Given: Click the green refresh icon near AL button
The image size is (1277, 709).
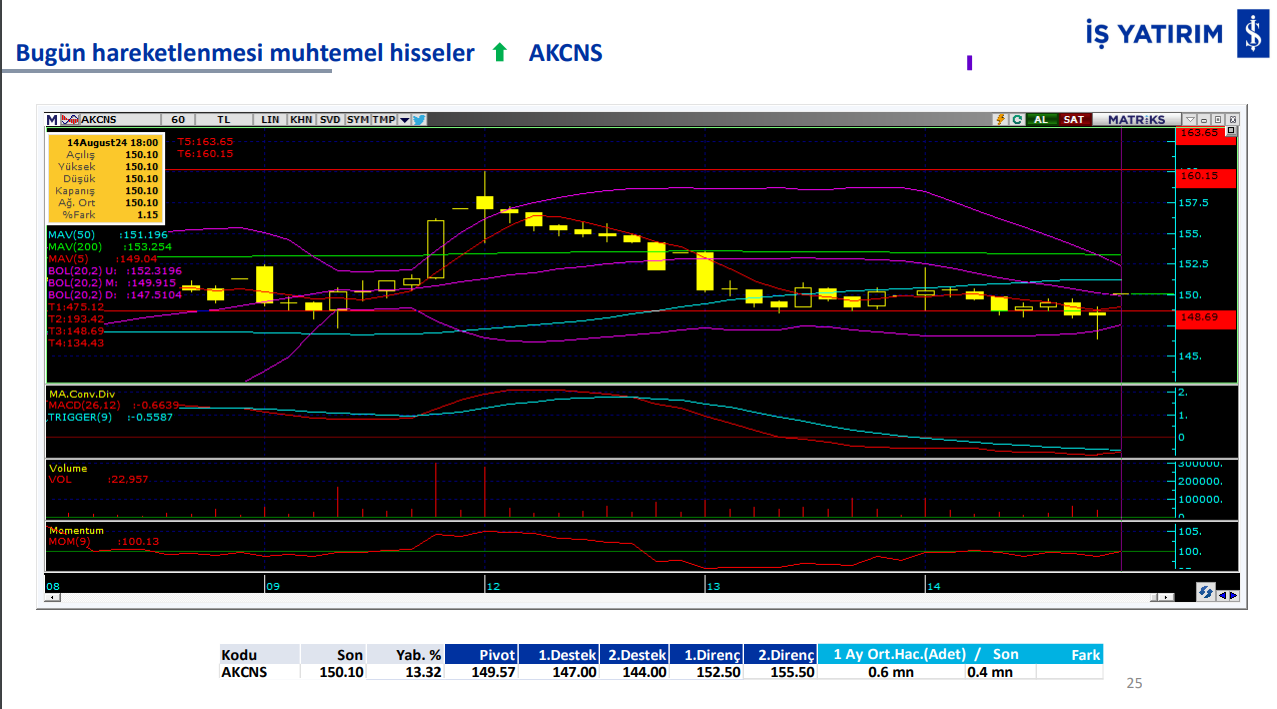Looking at the screenshot, I should [x=1017, y=119].
